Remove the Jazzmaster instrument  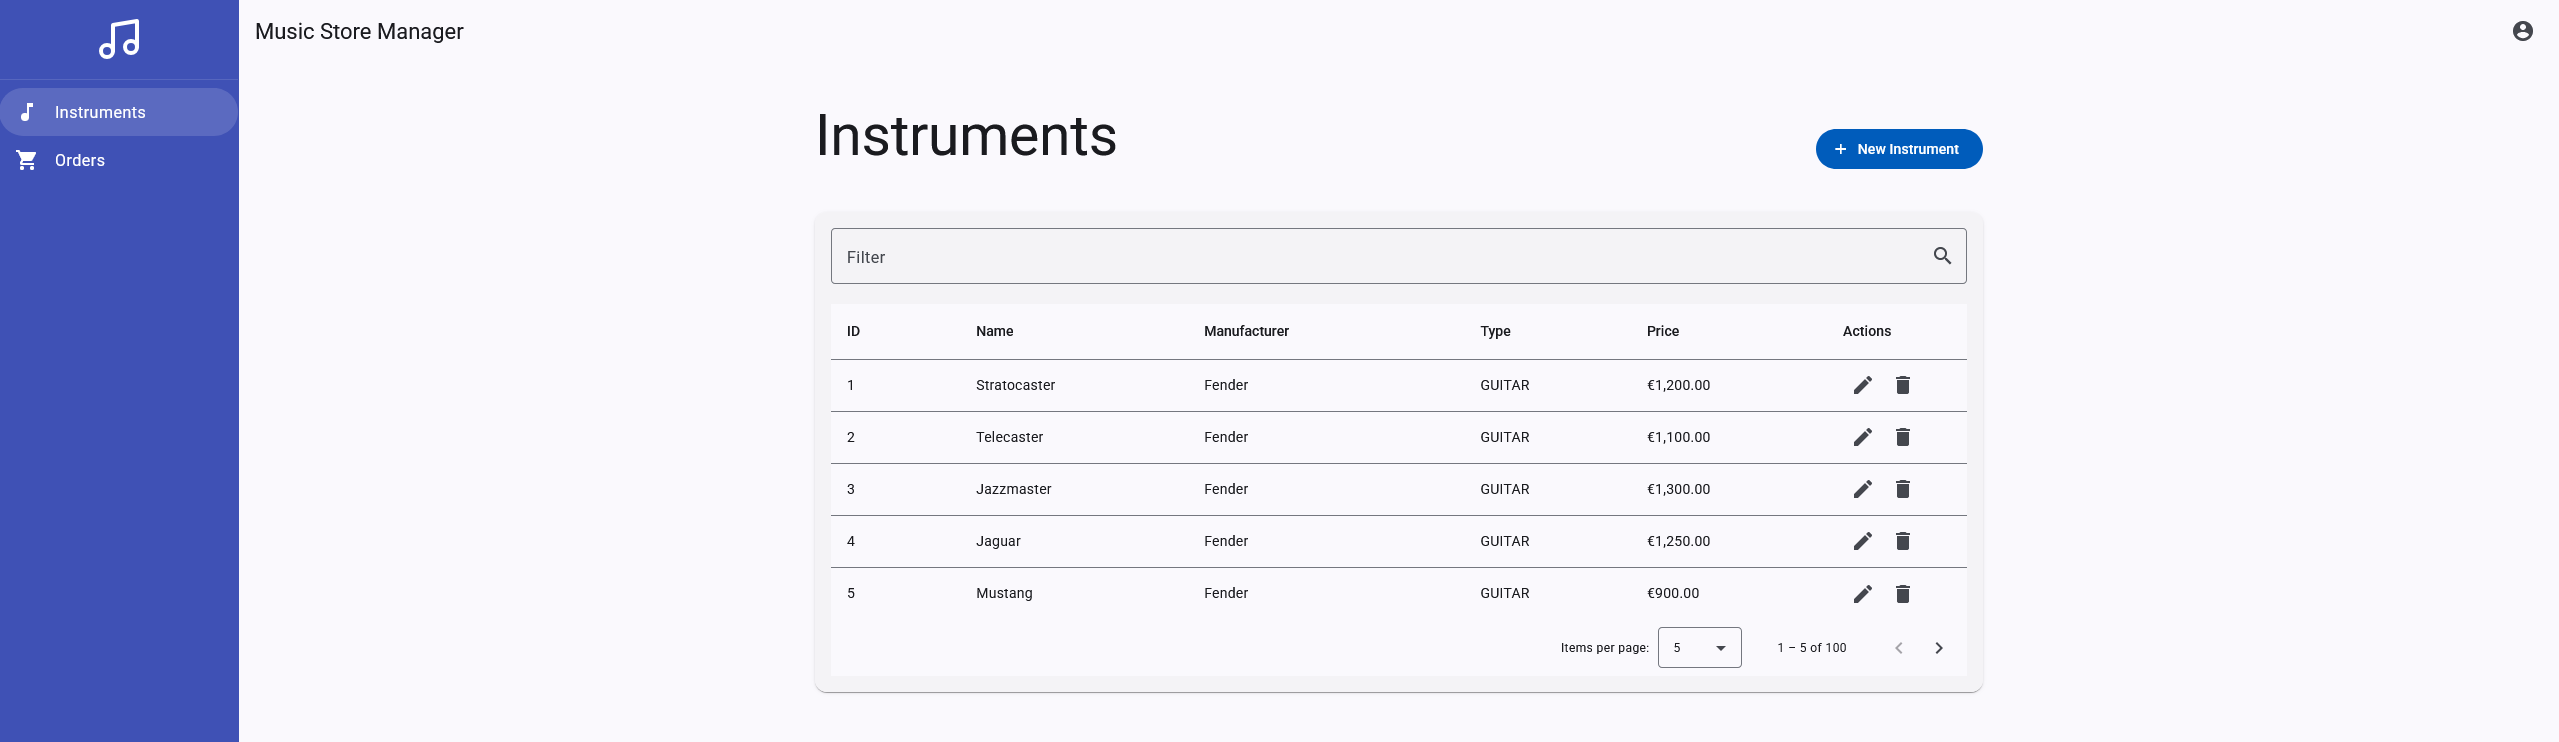1902,489
